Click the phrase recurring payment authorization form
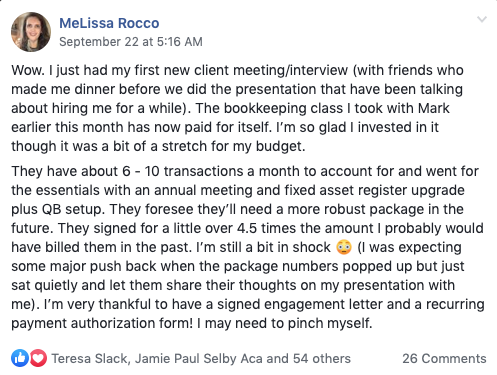The width and height of the screenshot is (497, 375). tap(248, 314)
